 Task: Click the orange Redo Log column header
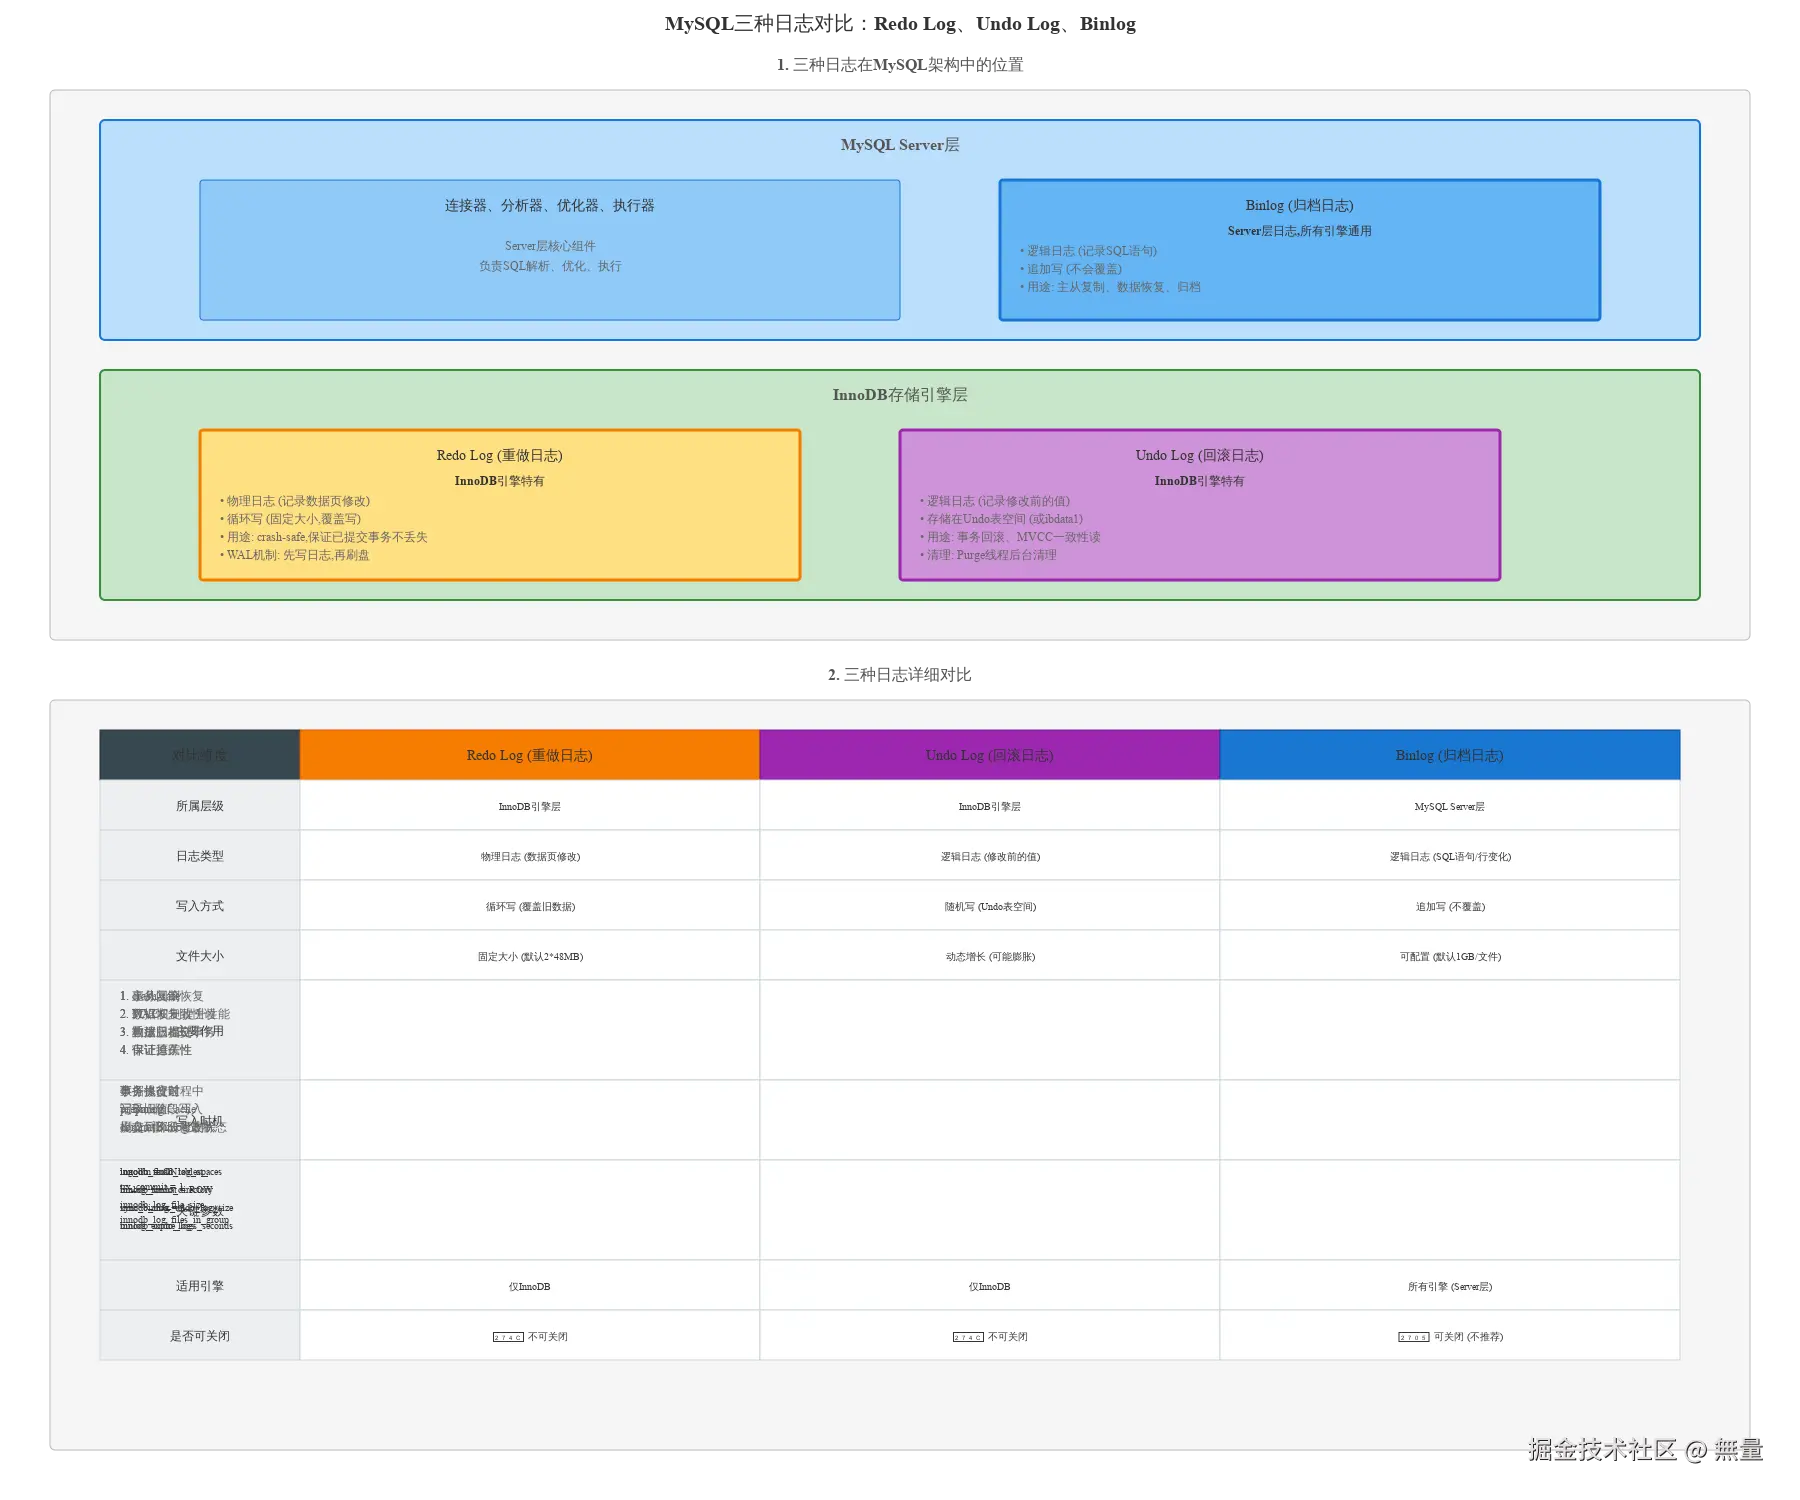tap(529, 755)
